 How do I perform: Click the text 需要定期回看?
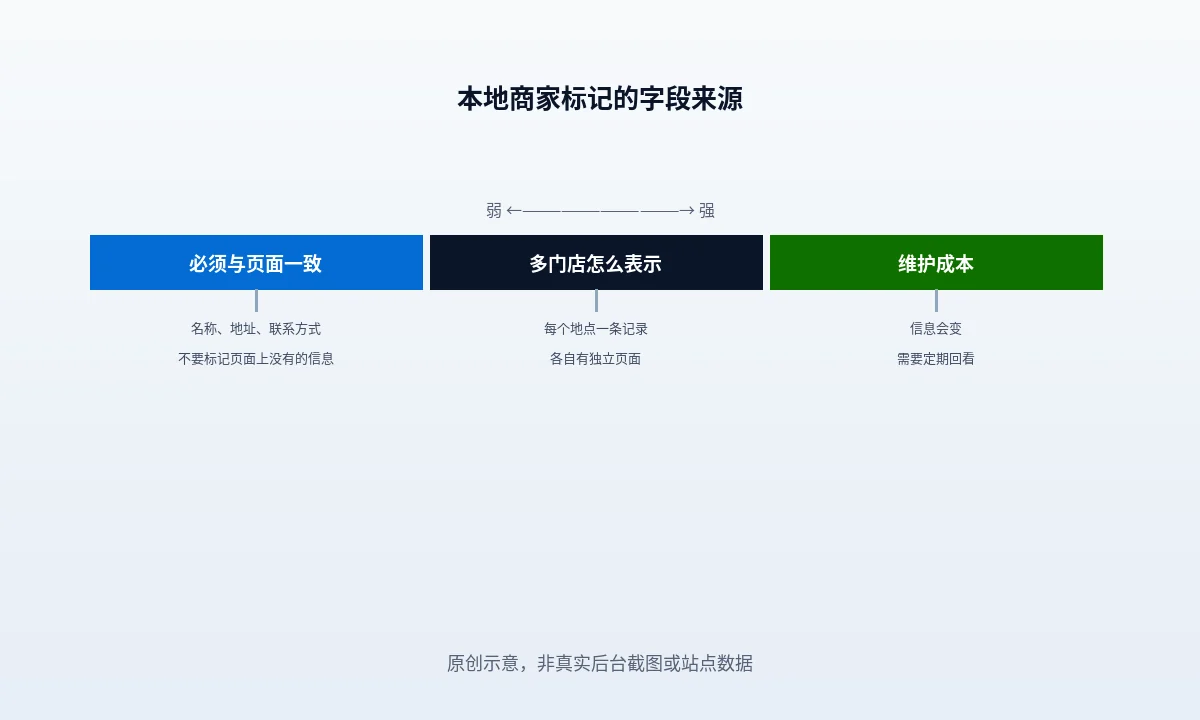(x=936, y=359)
